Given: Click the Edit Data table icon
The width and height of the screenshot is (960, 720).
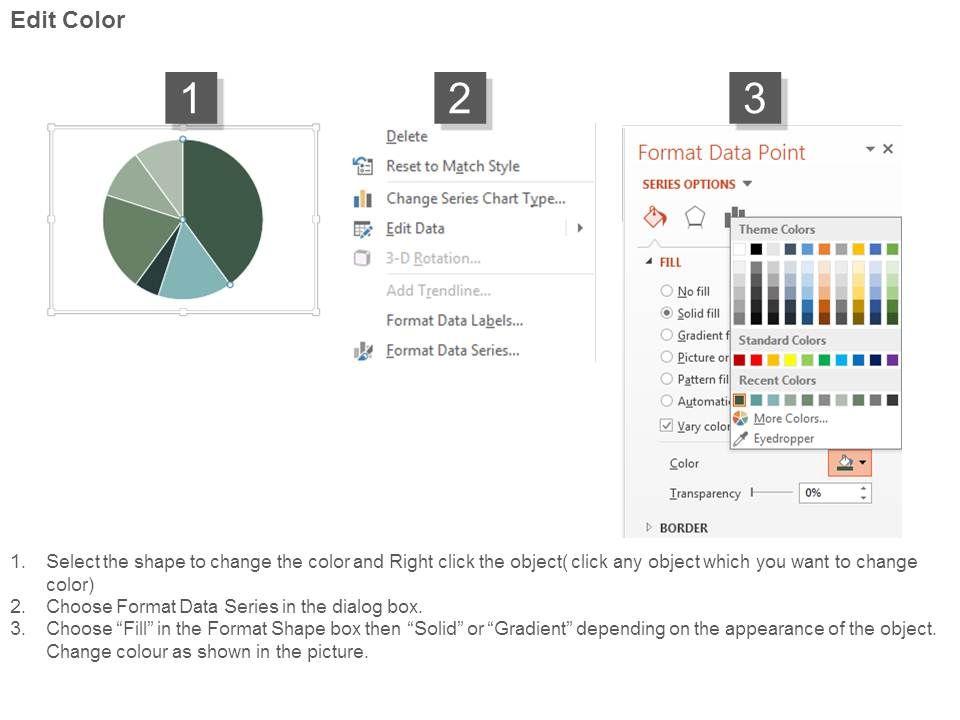Looking at the screenshot, I should (362, 229).
